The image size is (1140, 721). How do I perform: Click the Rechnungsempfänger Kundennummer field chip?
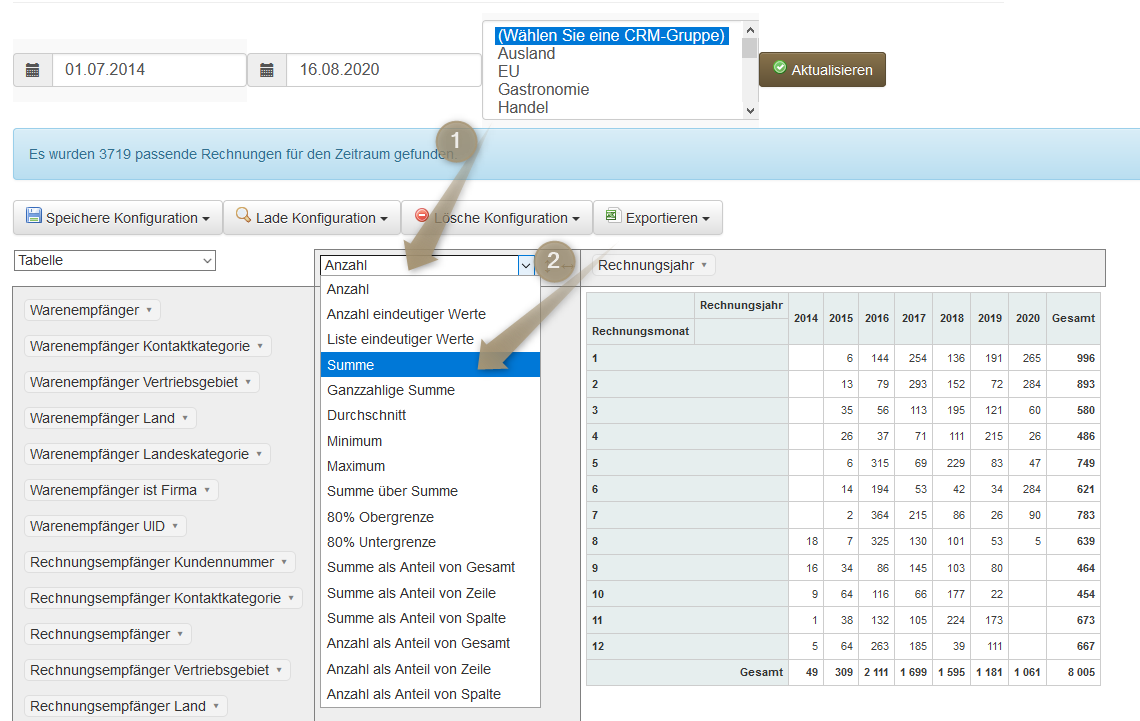tap(153, 562)
